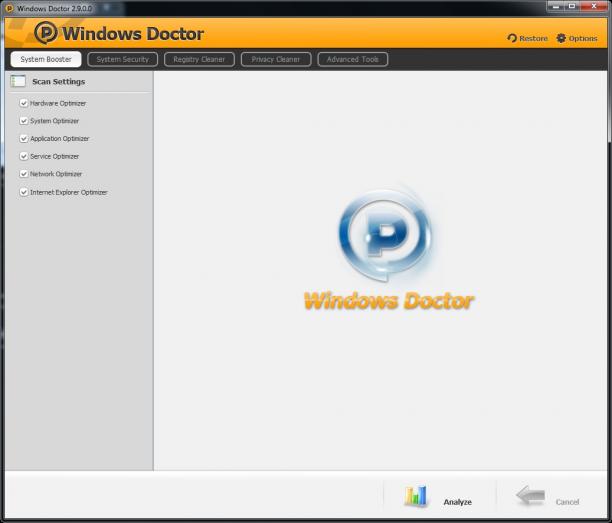Viewport: 612px width, 523px height.
Task: Click the title bar app icon
Action: coord(9,8)
